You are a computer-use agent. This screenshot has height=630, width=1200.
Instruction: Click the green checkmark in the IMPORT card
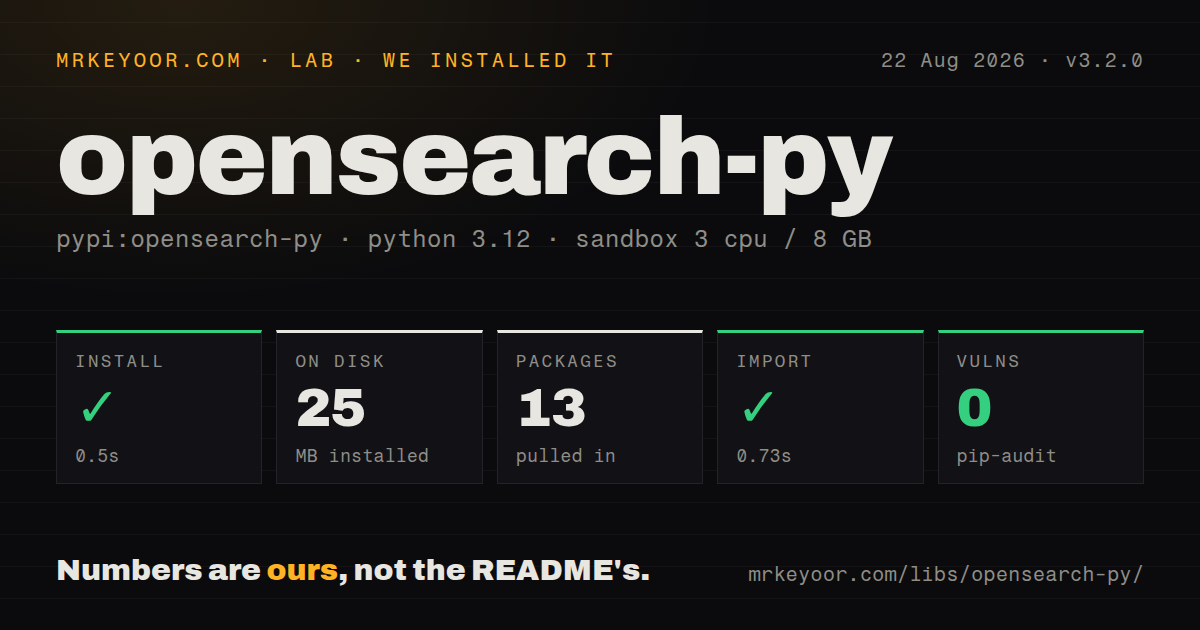point(758,408)
